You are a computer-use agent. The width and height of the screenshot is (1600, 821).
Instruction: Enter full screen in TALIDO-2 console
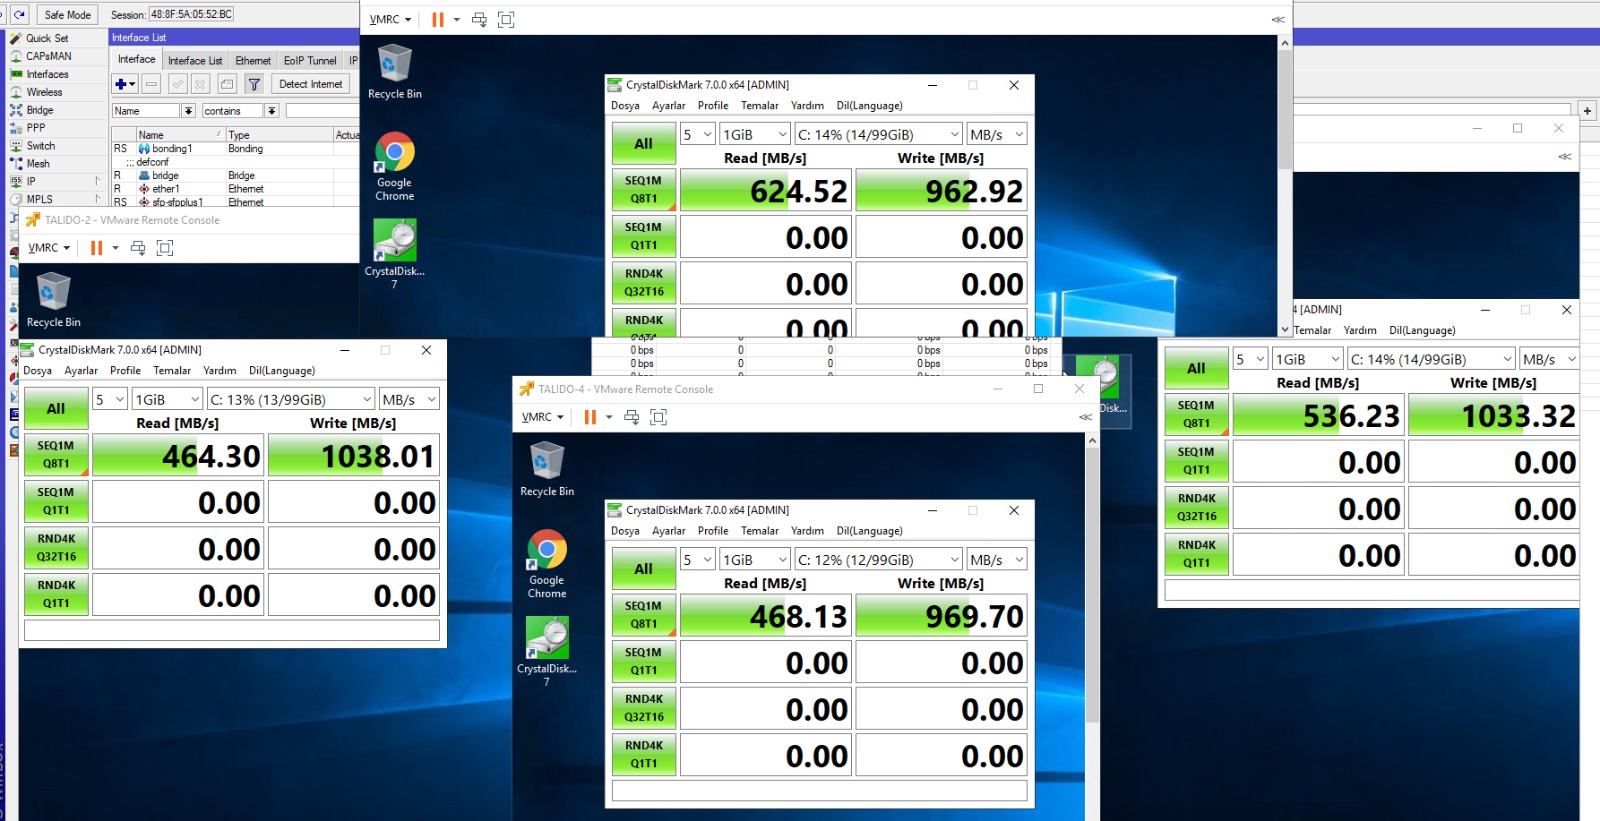(165, 248)
